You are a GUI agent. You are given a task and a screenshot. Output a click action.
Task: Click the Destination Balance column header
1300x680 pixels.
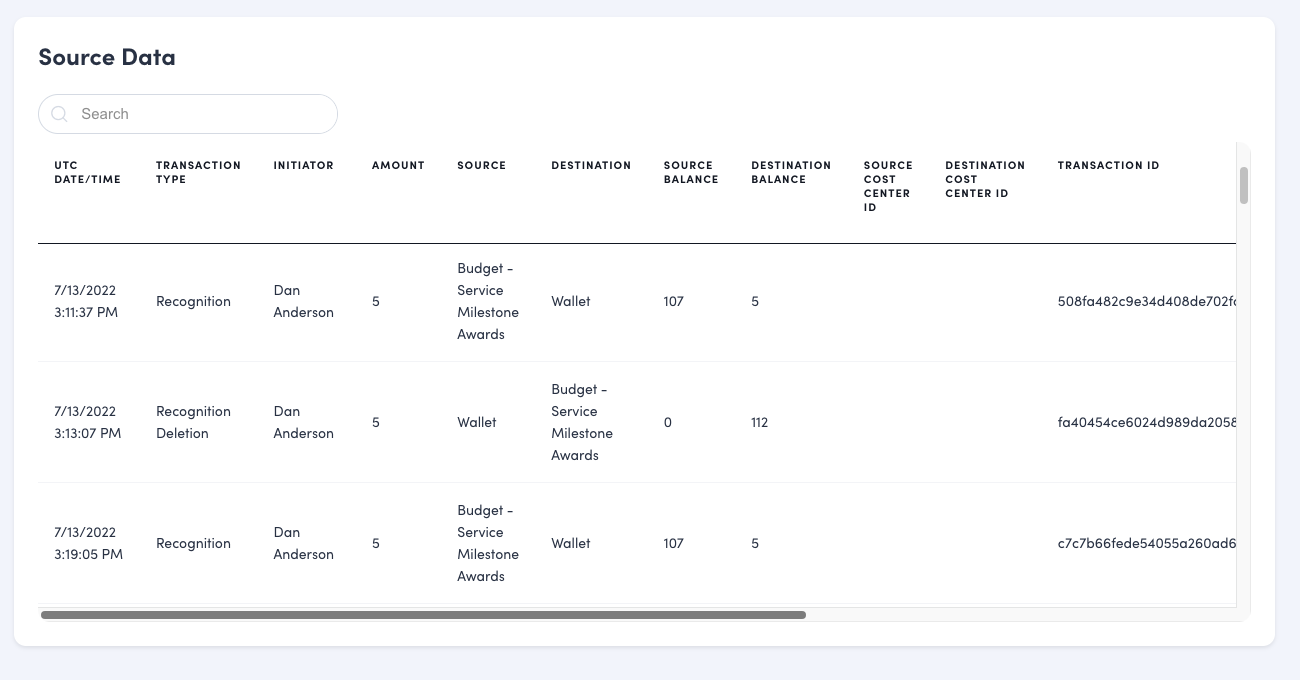pos(791,172)
